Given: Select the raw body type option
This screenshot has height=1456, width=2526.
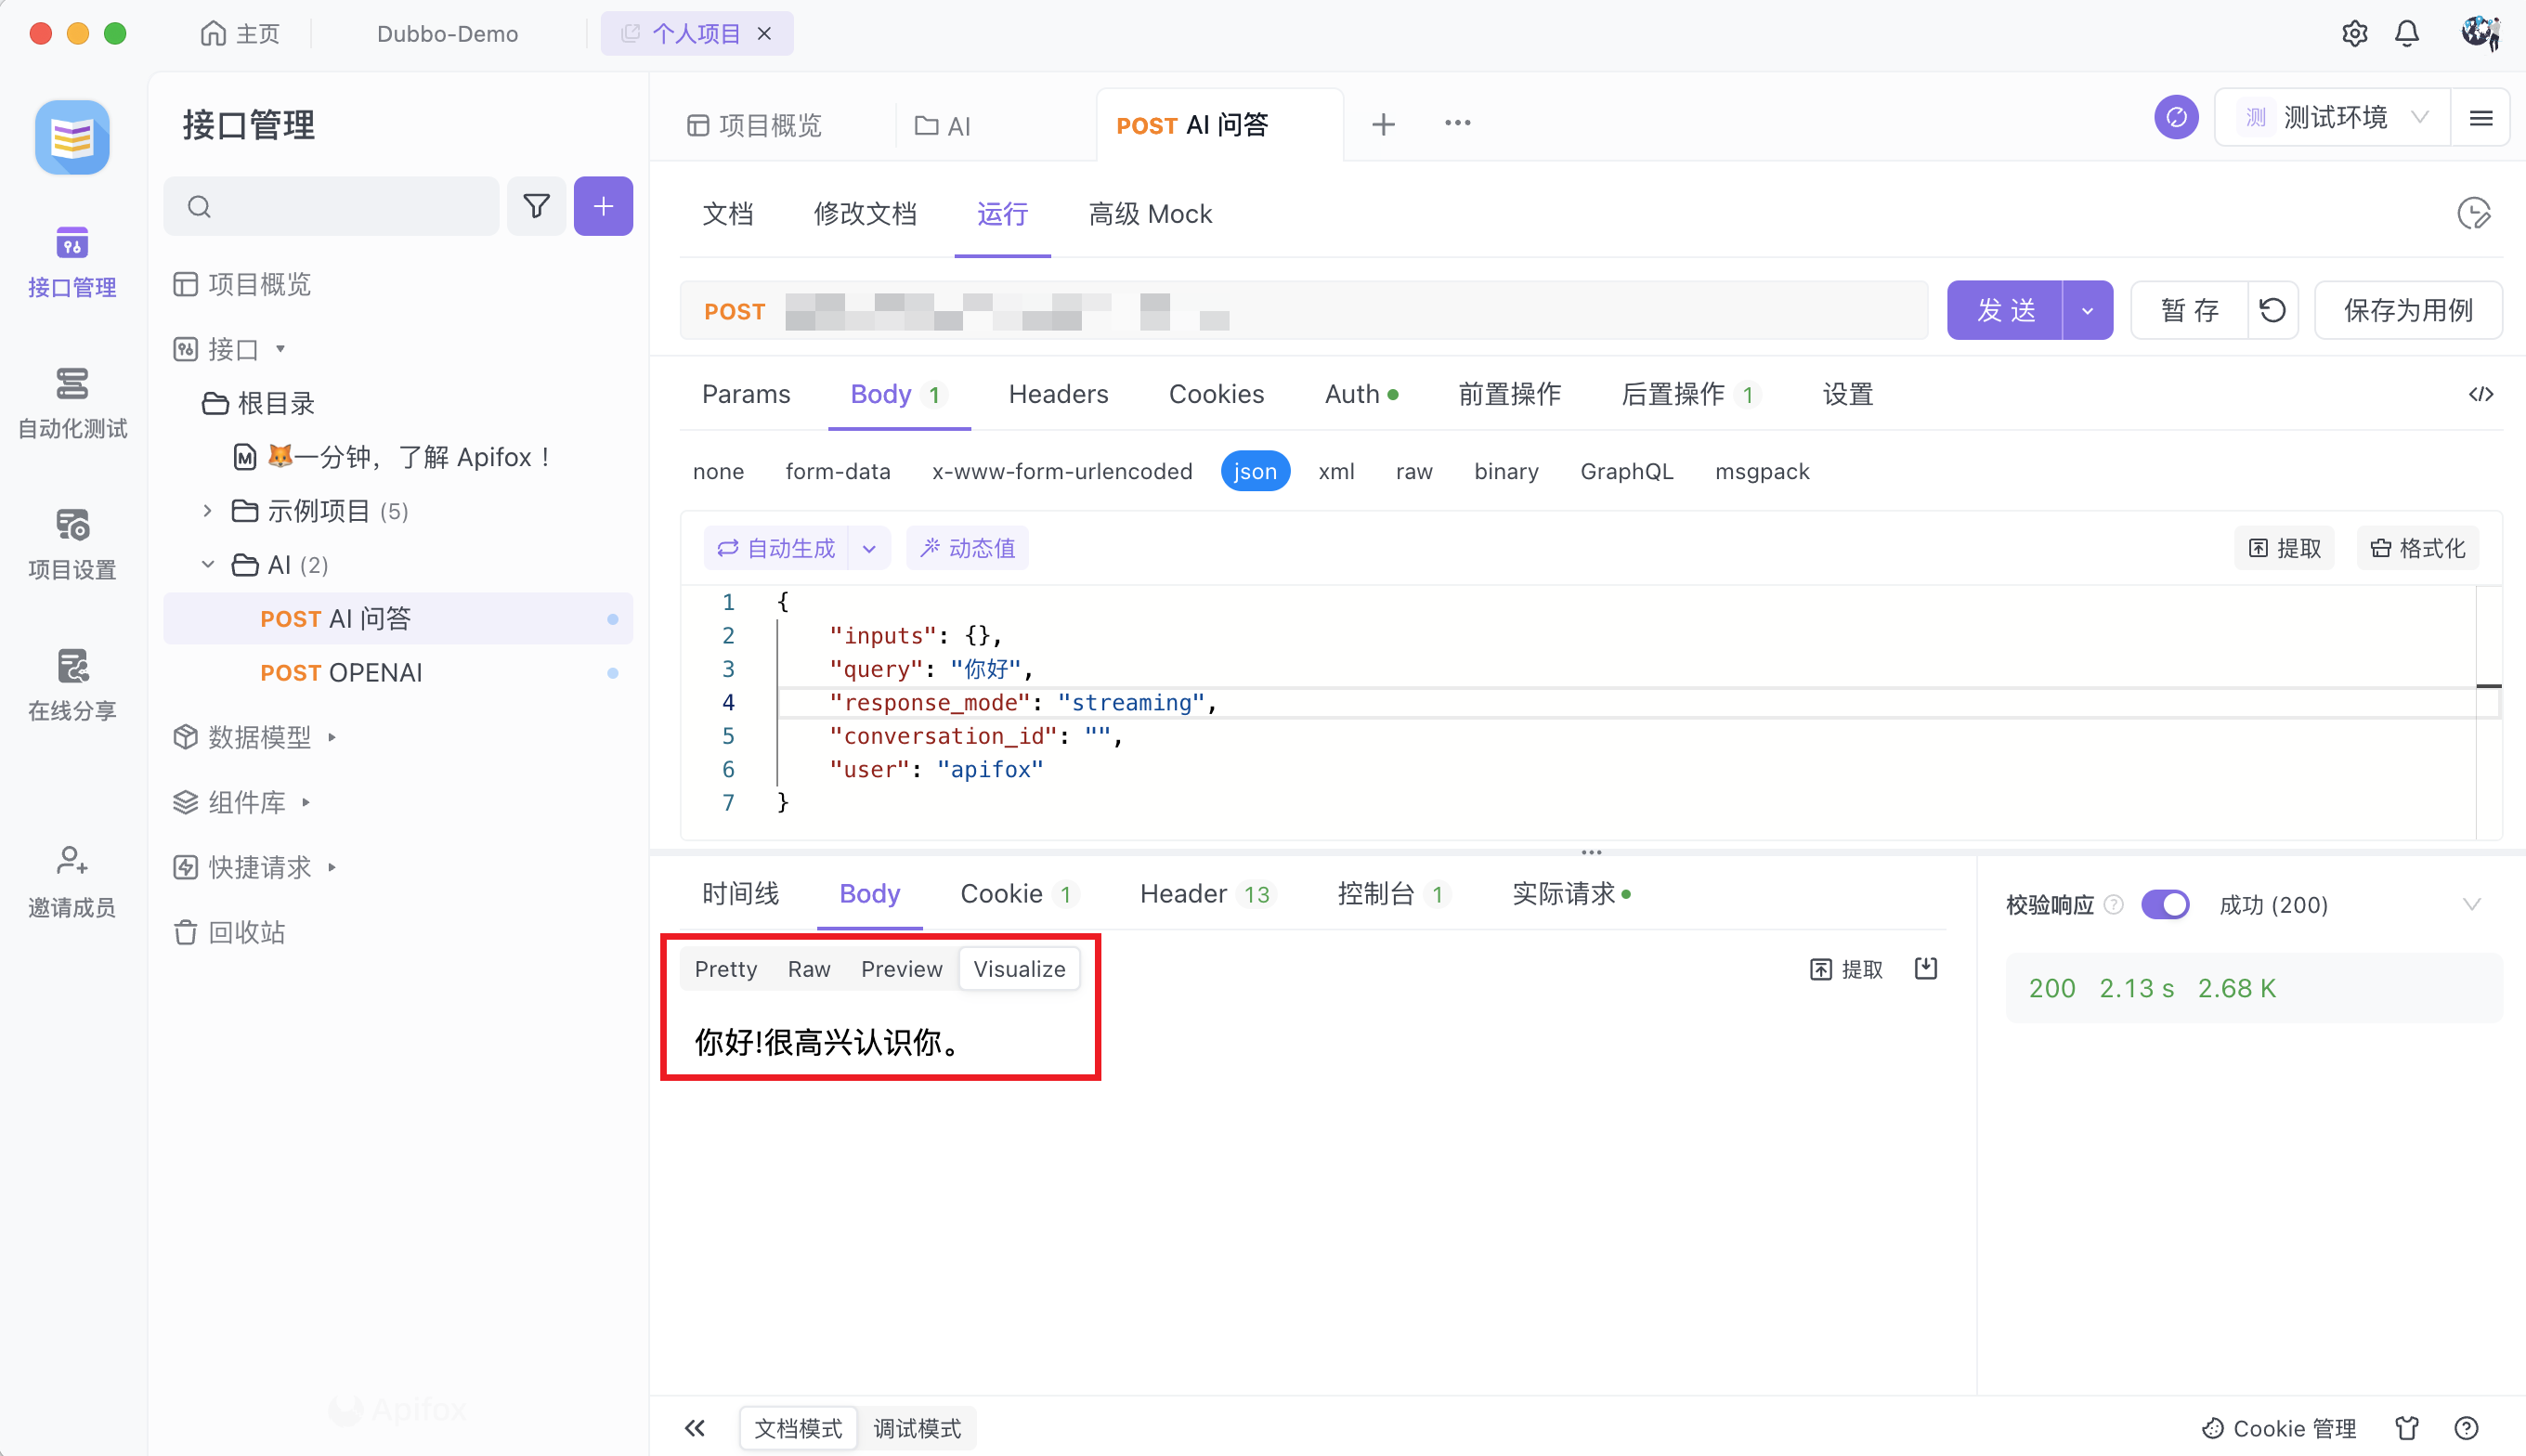Looking at the screenshot, I should tap(1414, 471).
